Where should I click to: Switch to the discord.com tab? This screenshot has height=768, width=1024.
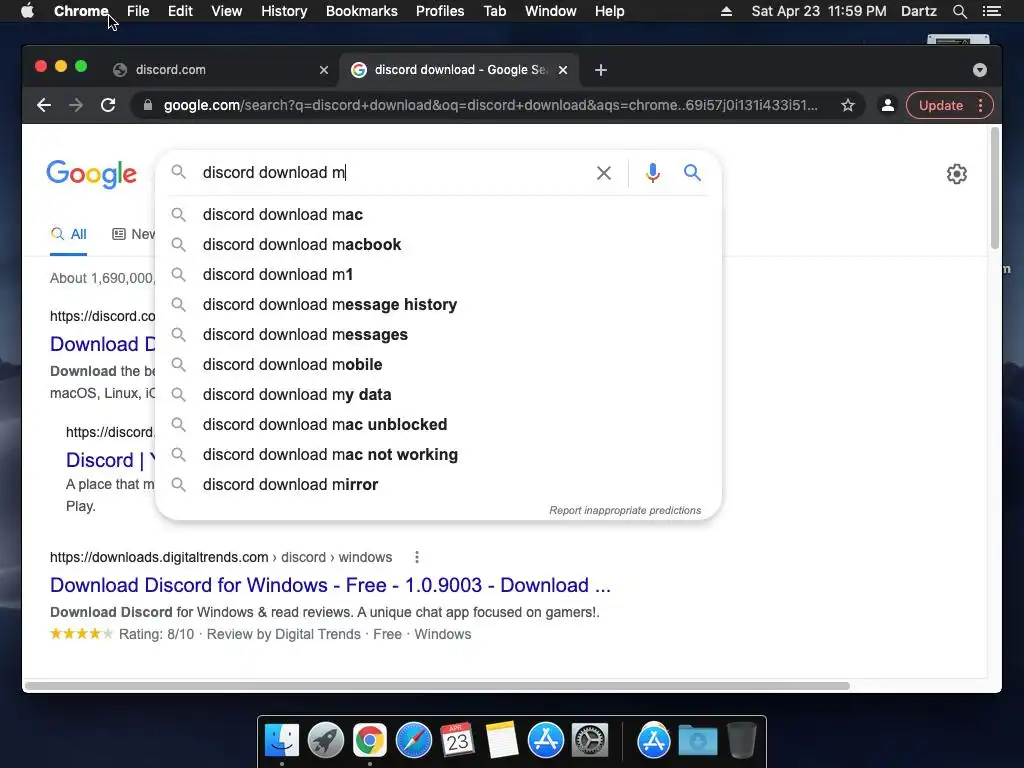pos(222,70)
